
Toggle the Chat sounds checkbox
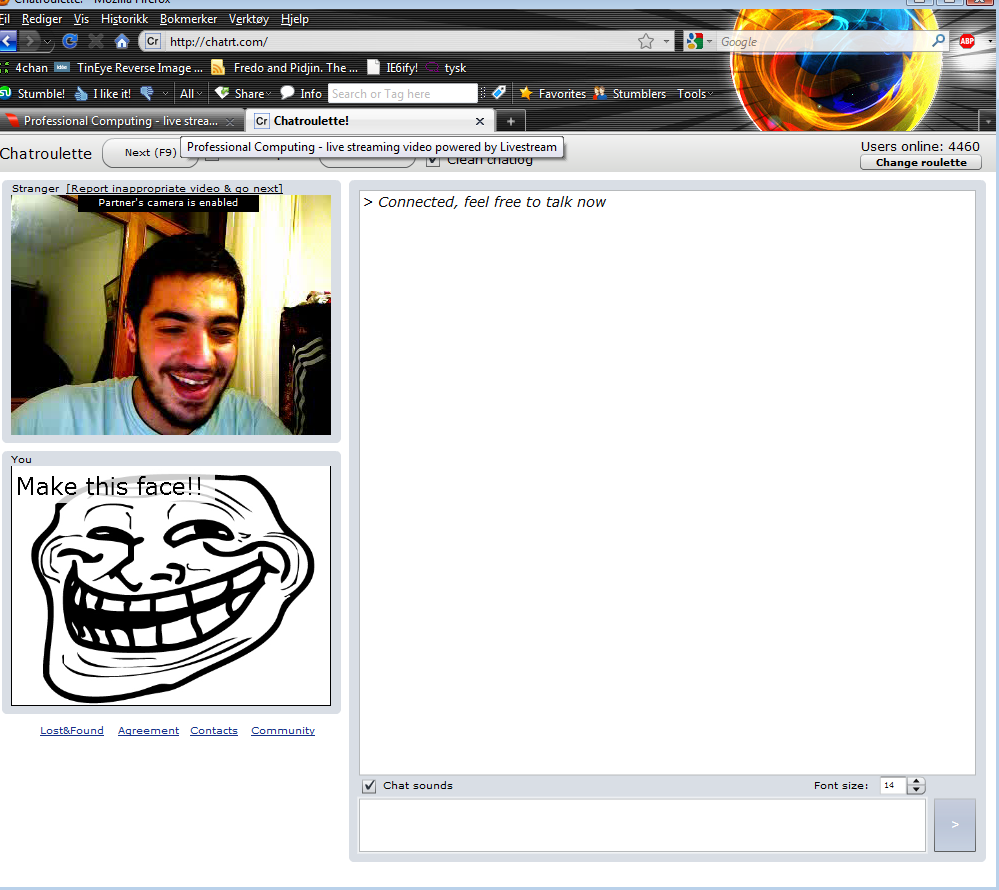point(369,786)
